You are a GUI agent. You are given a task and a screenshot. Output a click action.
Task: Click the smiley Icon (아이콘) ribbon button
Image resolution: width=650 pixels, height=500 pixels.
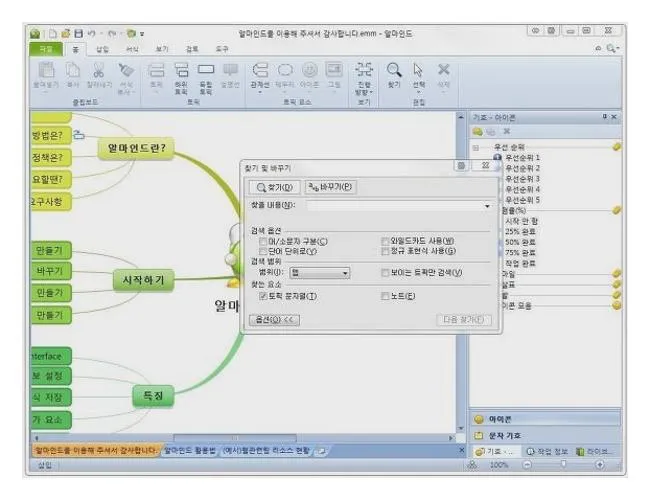click(x=310, y=70)
